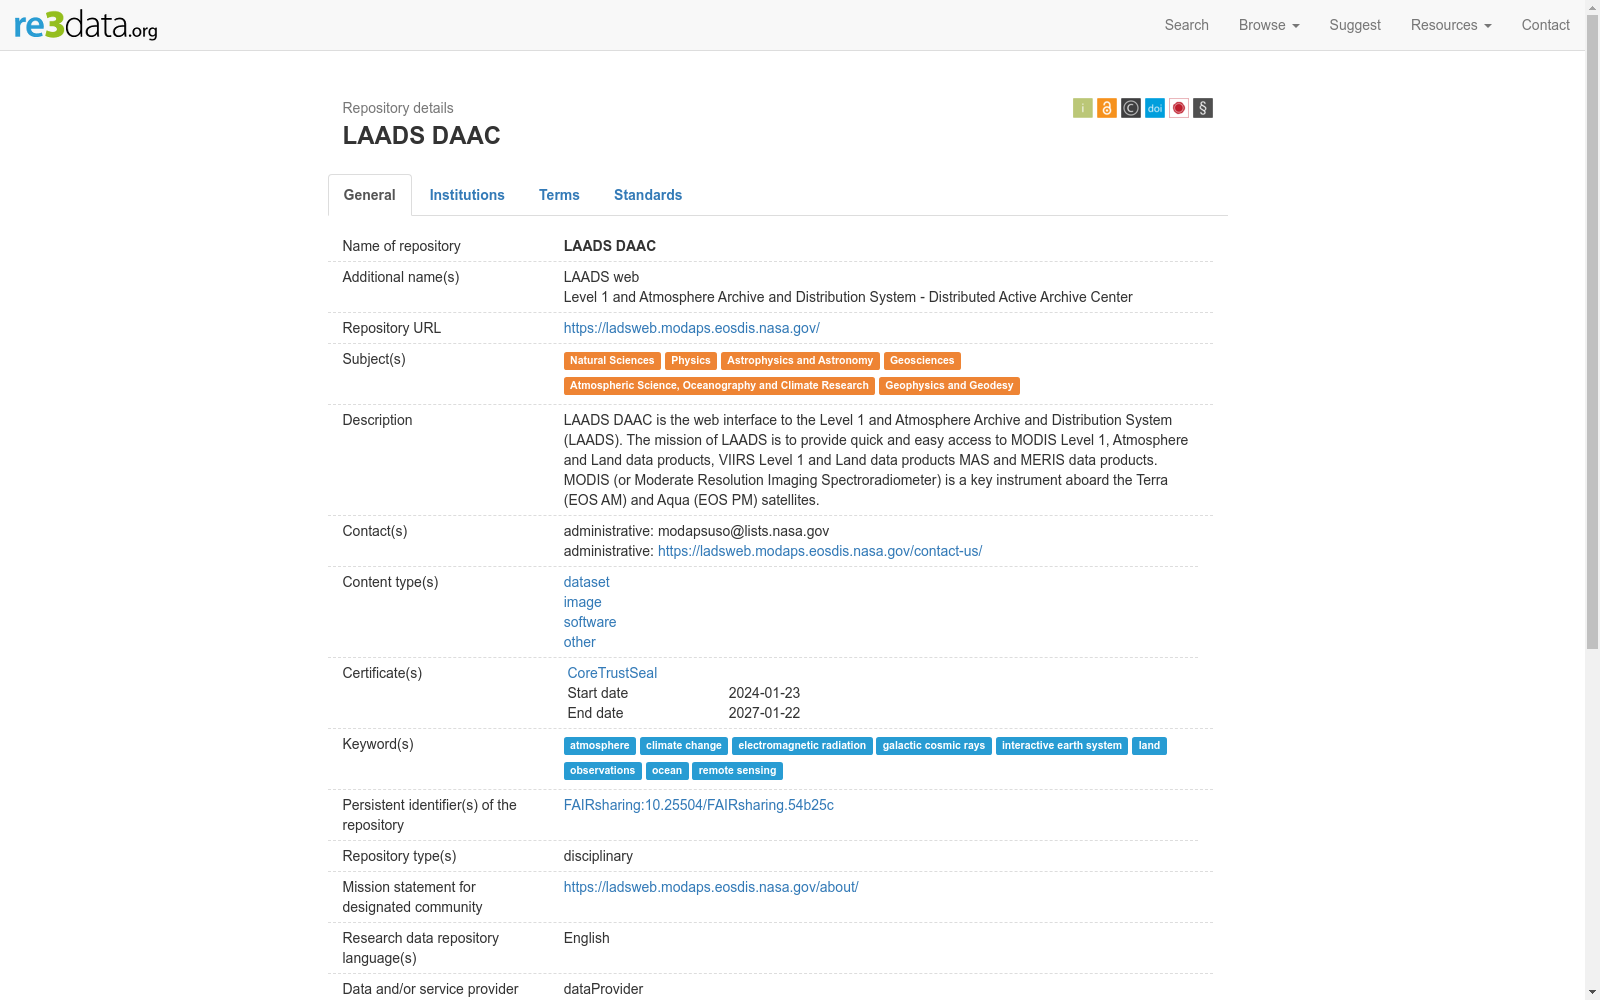Open the CoreTrustSeal certificate link

(612, 673)
